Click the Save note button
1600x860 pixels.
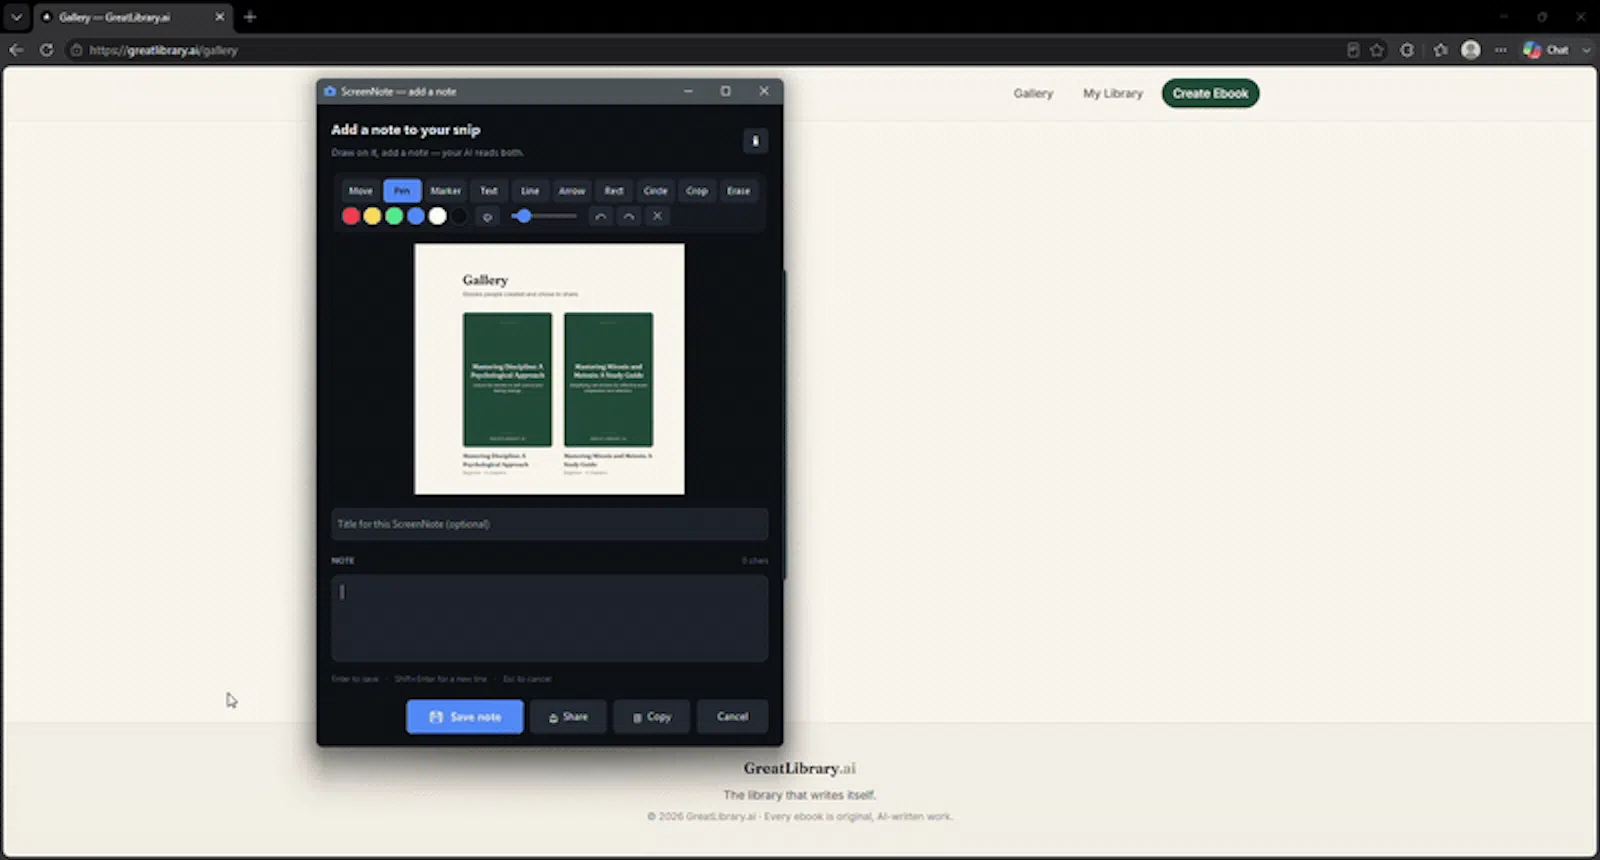pos(465,717)
